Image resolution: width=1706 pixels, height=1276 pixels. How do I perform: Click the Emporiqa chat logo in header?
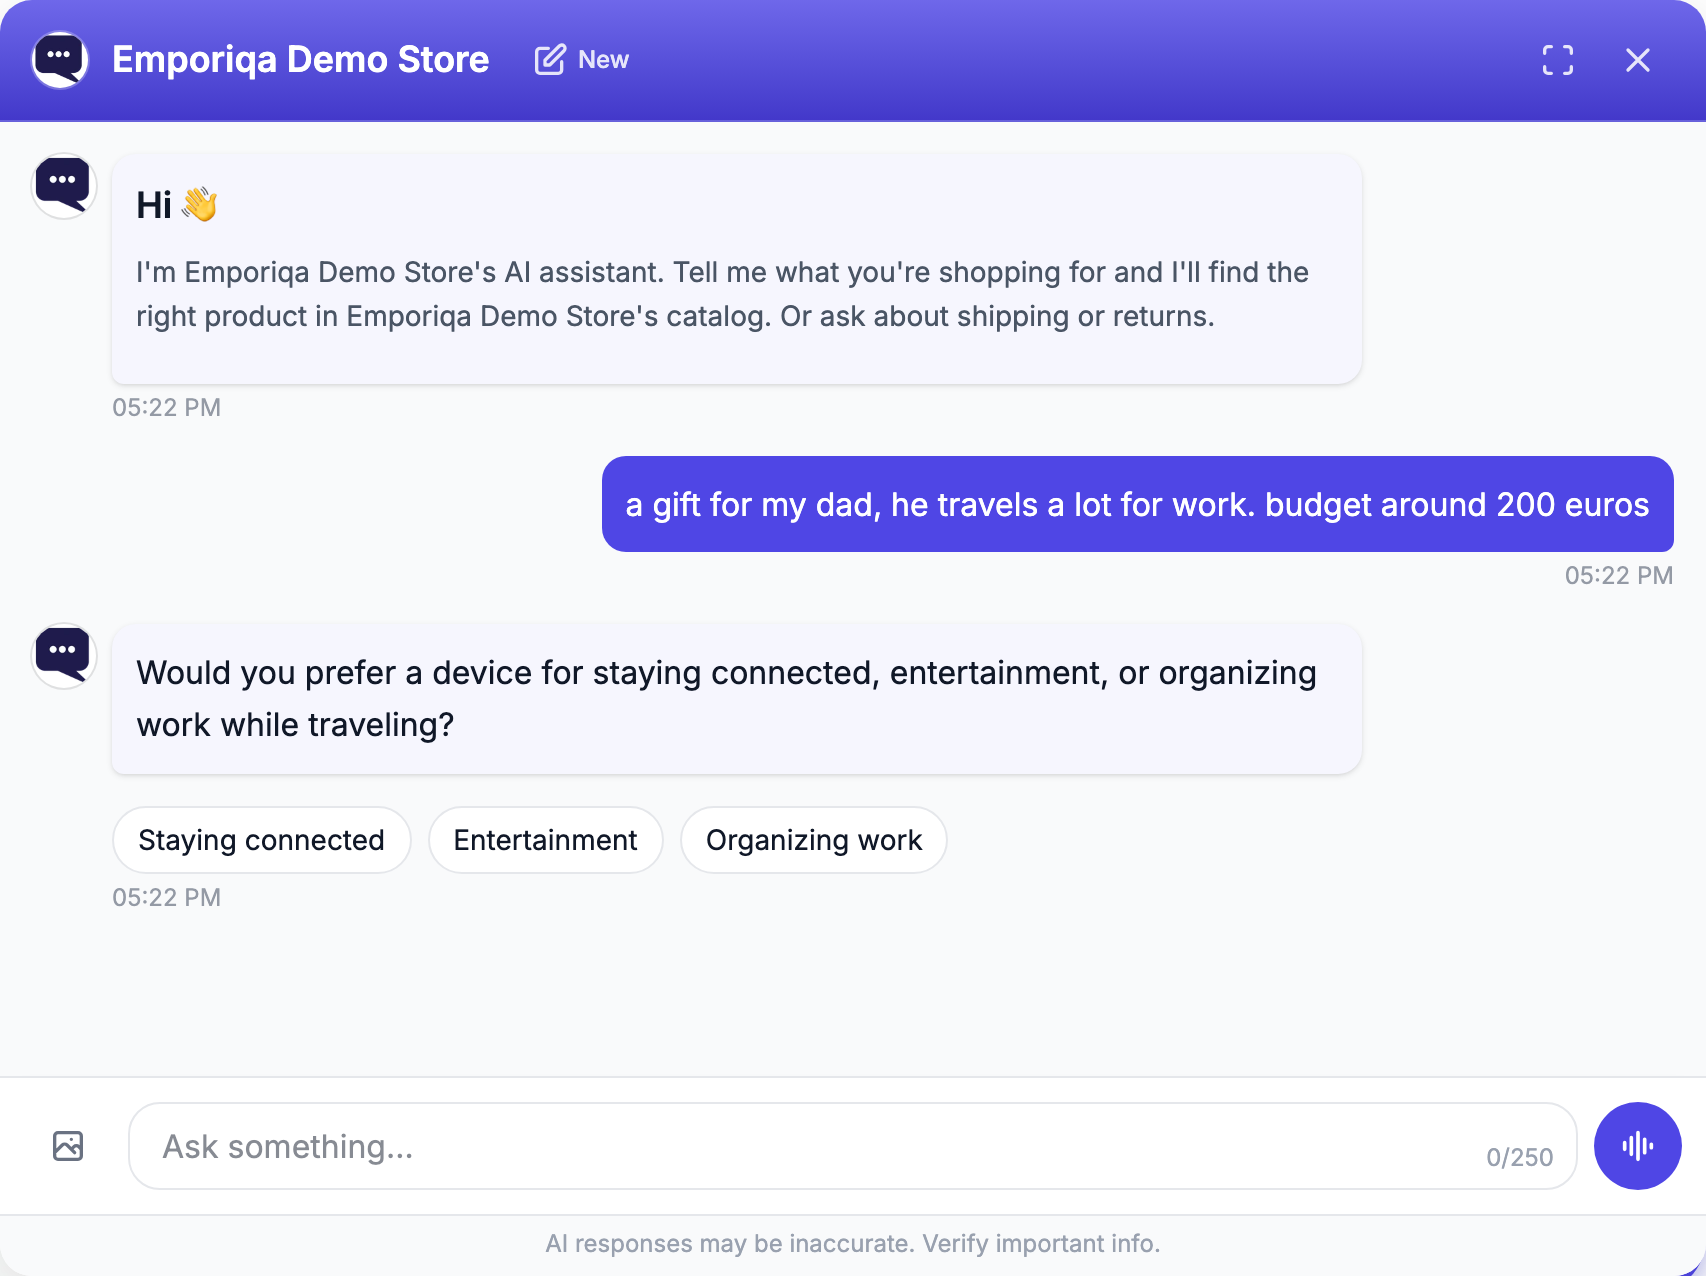click(x=60, y=60)
